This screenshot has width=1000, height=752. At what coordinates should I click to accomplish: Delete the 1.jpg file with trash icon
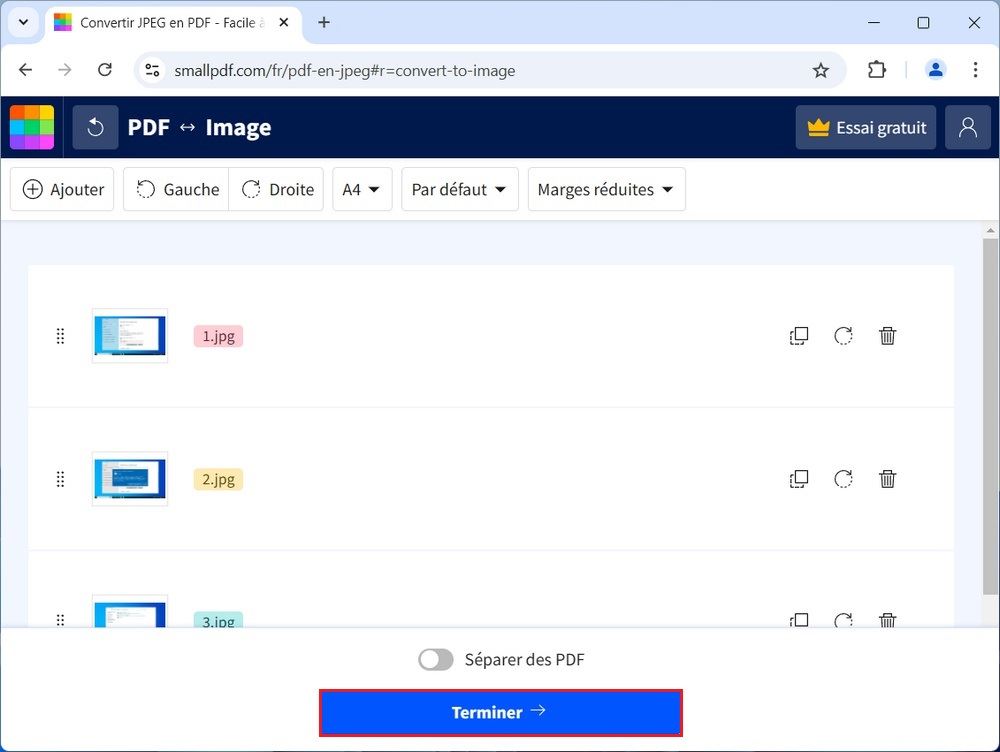(x=887, y=336)
